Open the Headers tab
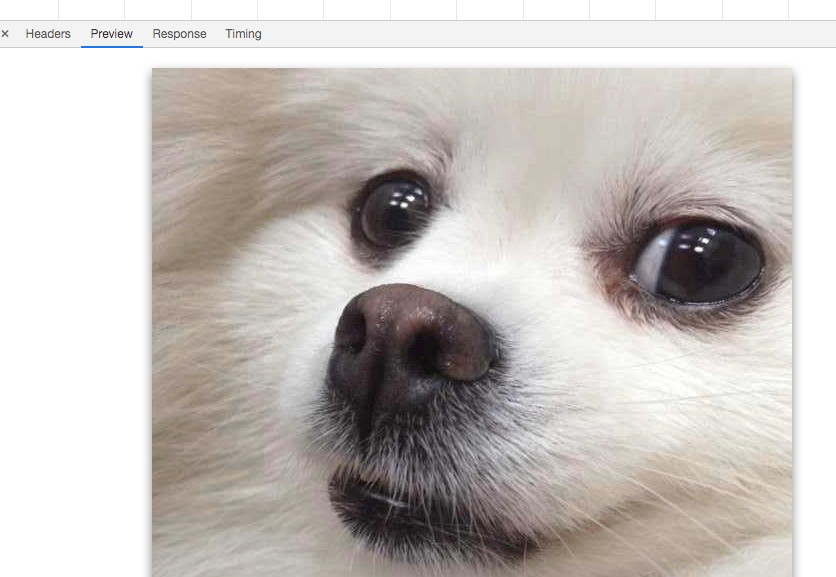This screenshot has width=836, height=577. [x=48, y=34]
